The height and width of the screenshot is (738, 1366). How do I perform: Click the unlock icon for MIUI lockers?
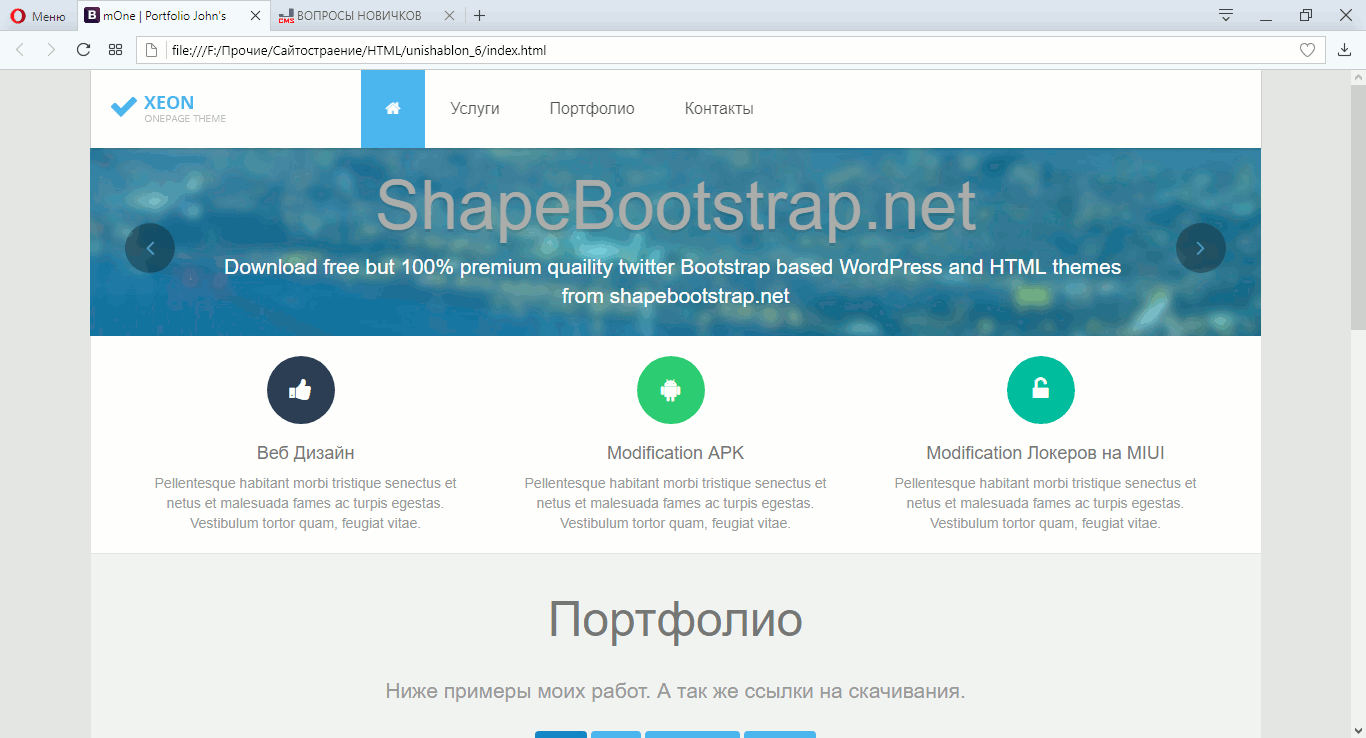coord(1041,390)
